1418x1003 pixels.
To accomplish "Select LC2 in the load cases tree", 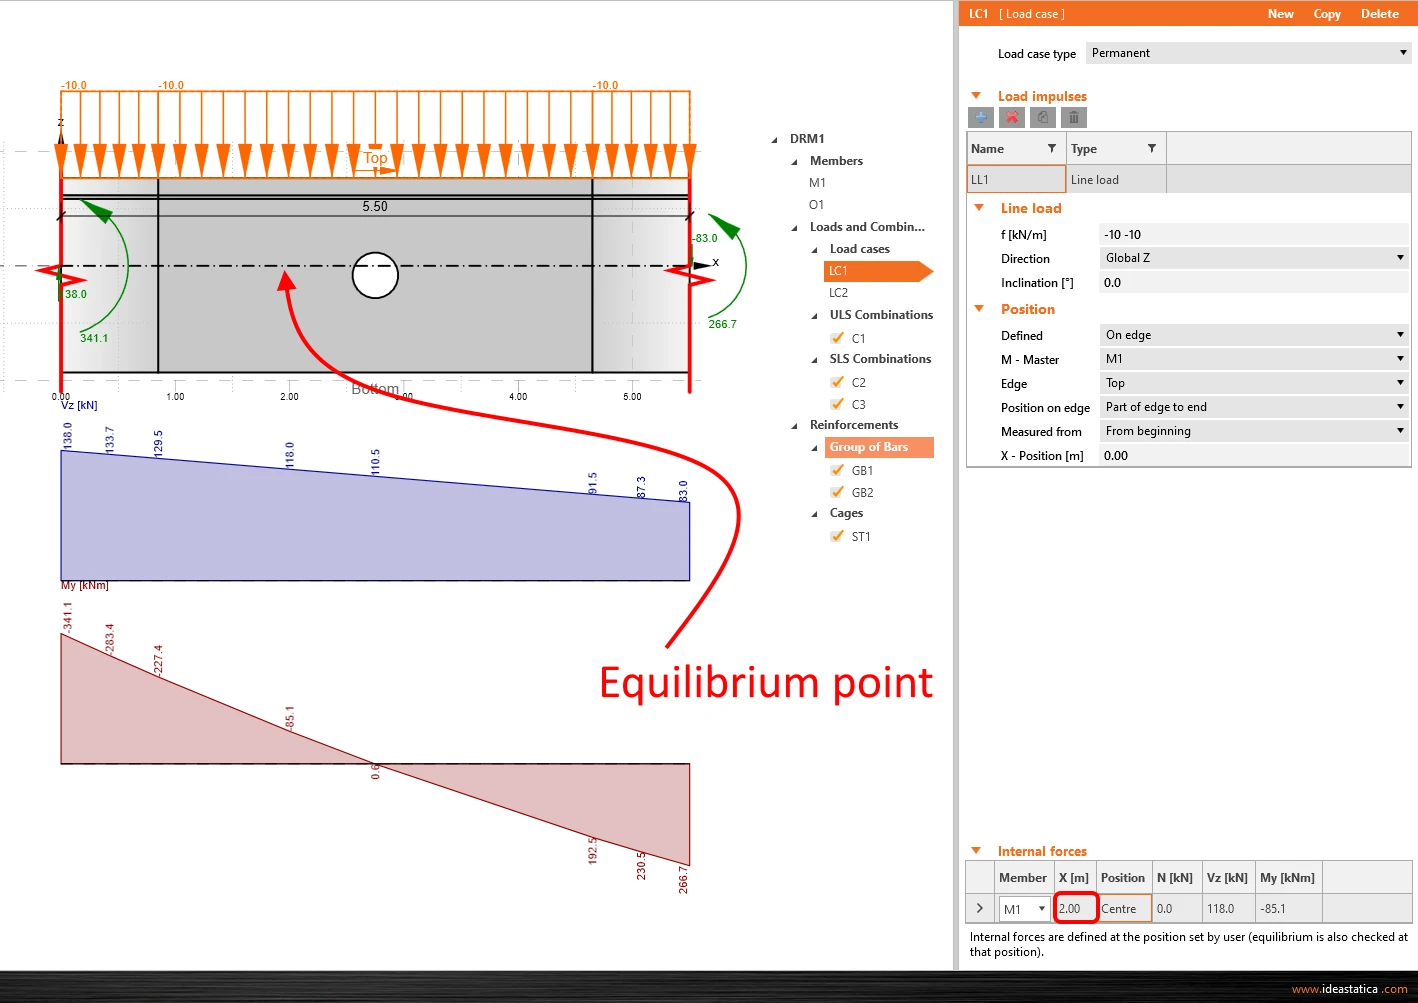I will [838, 293].
